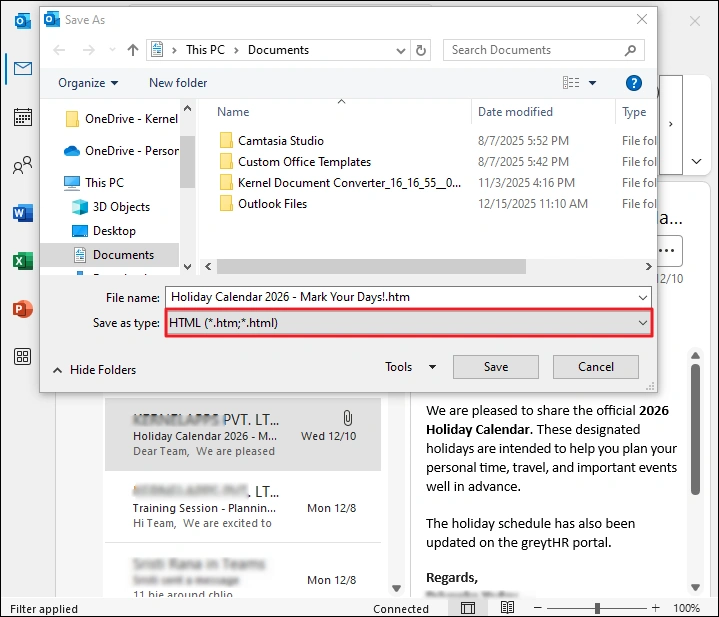
Task: Click the New folder button
Action: [x=178, y=83]
